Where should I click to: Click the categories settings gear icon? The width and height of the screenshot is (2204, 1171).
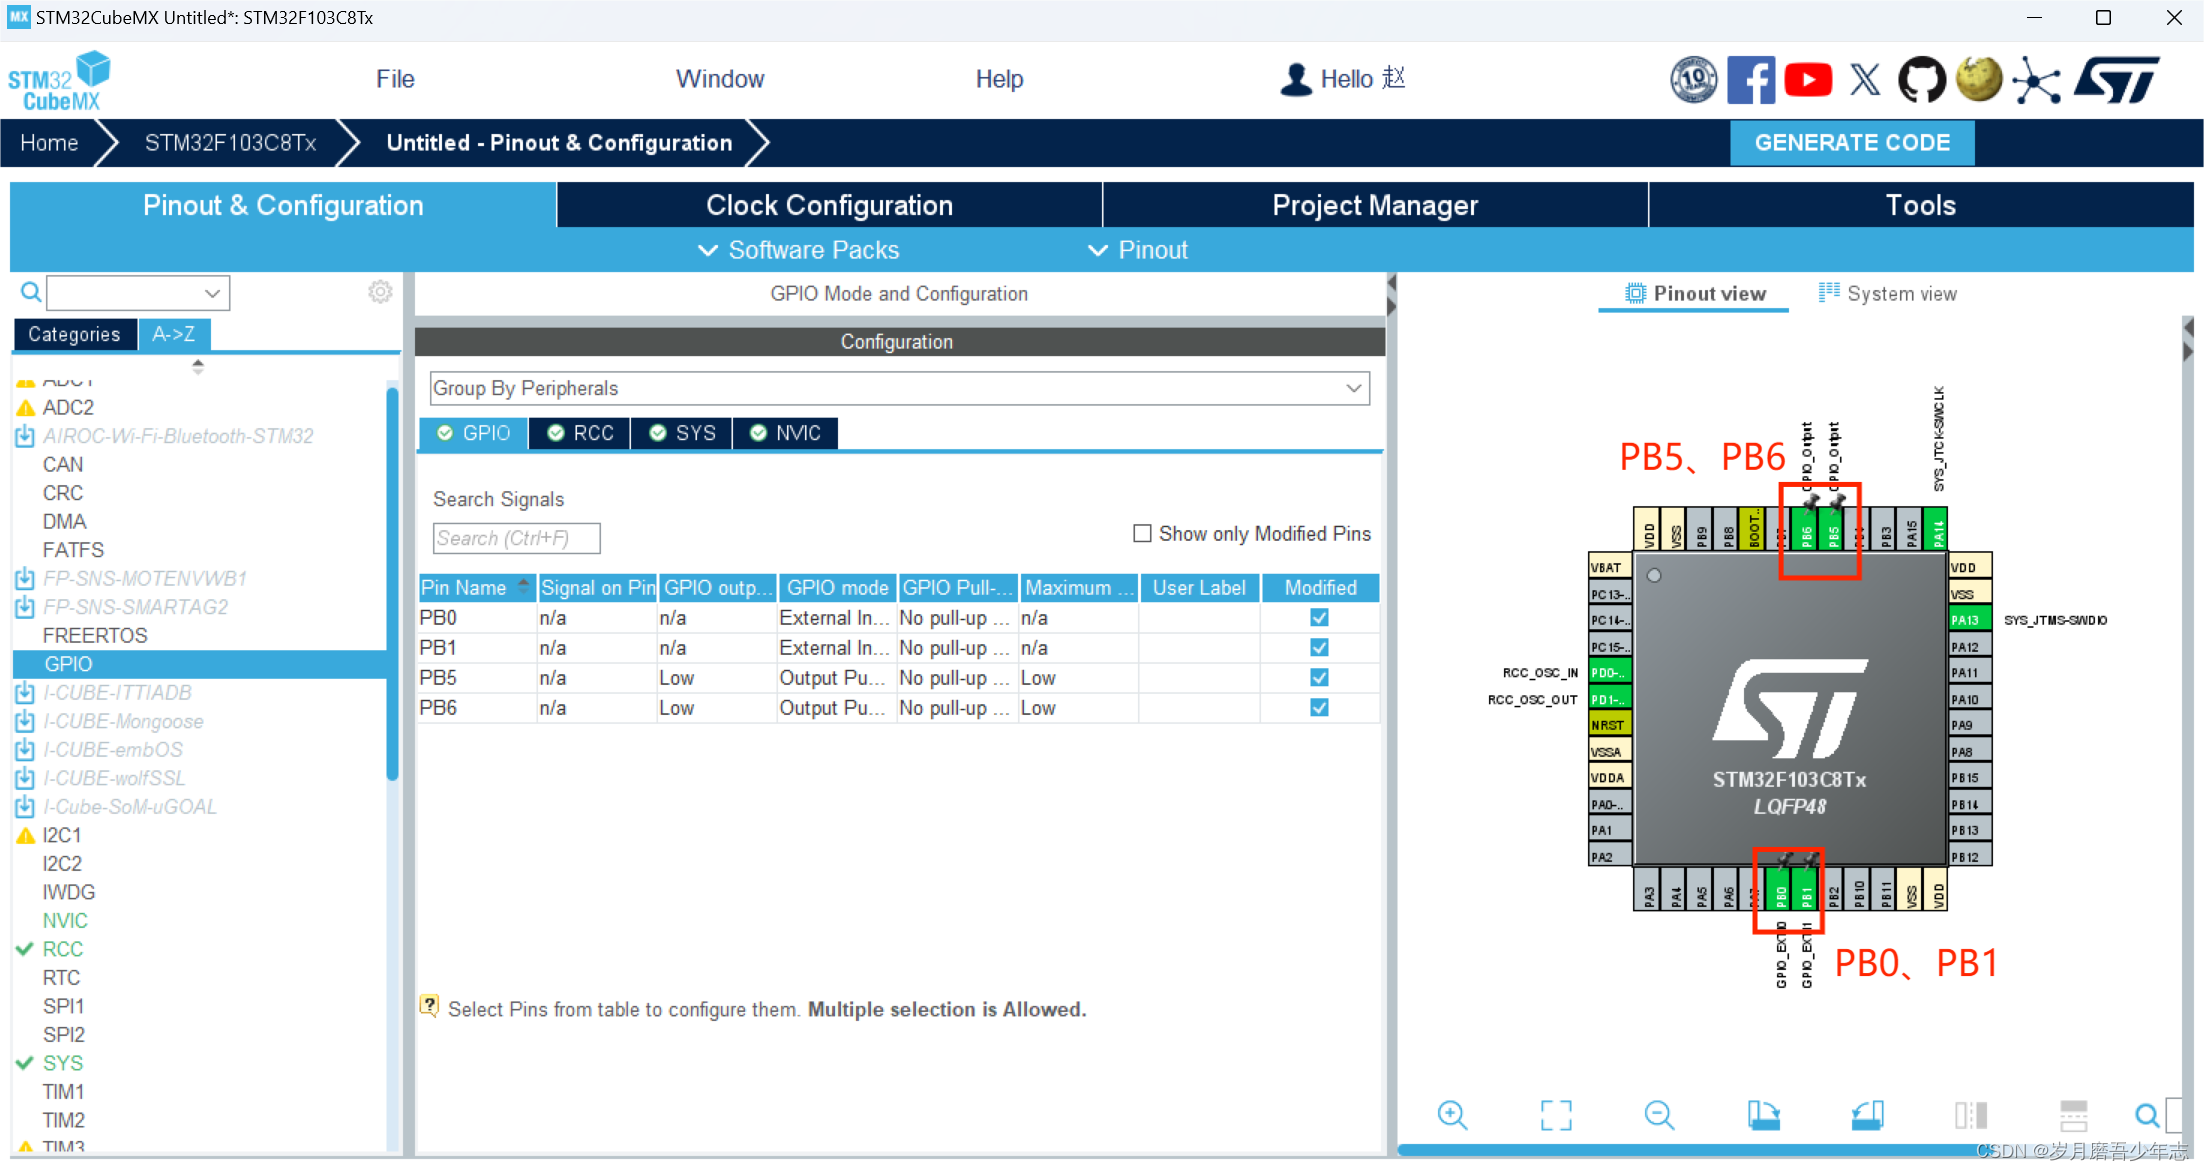tap(380, 292)
